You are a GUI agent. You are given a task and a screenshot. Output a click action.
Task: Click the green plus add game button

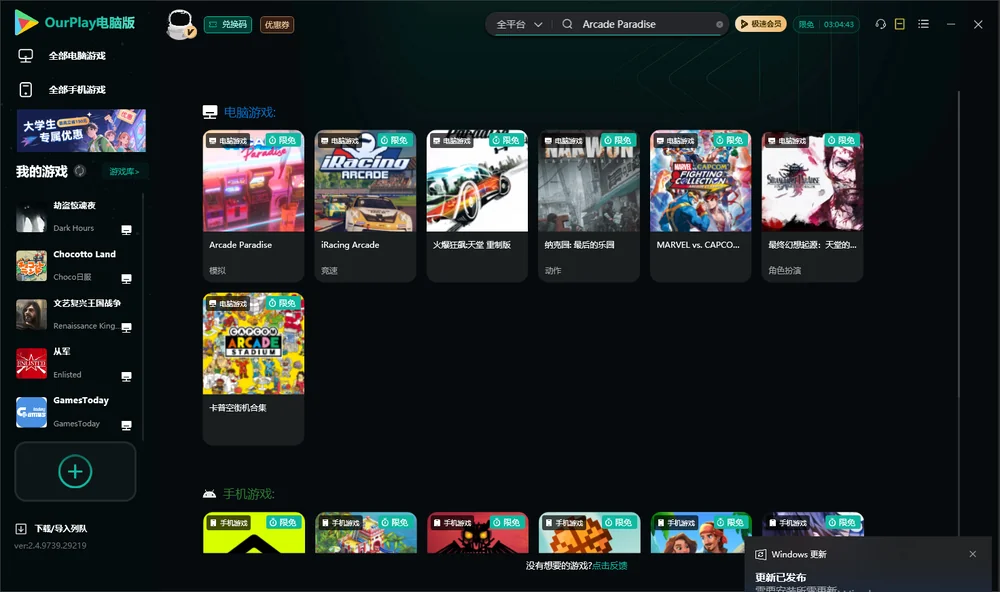tap(75, 471)
